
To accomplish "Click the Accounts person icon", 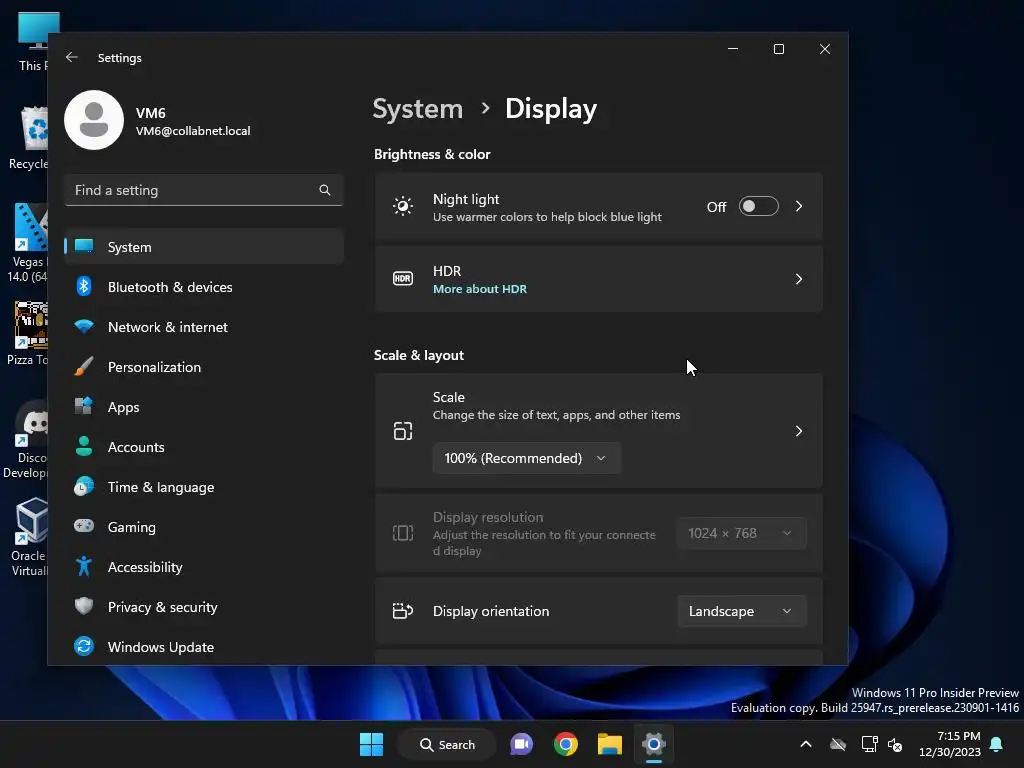I will click(x=84, y=446).
